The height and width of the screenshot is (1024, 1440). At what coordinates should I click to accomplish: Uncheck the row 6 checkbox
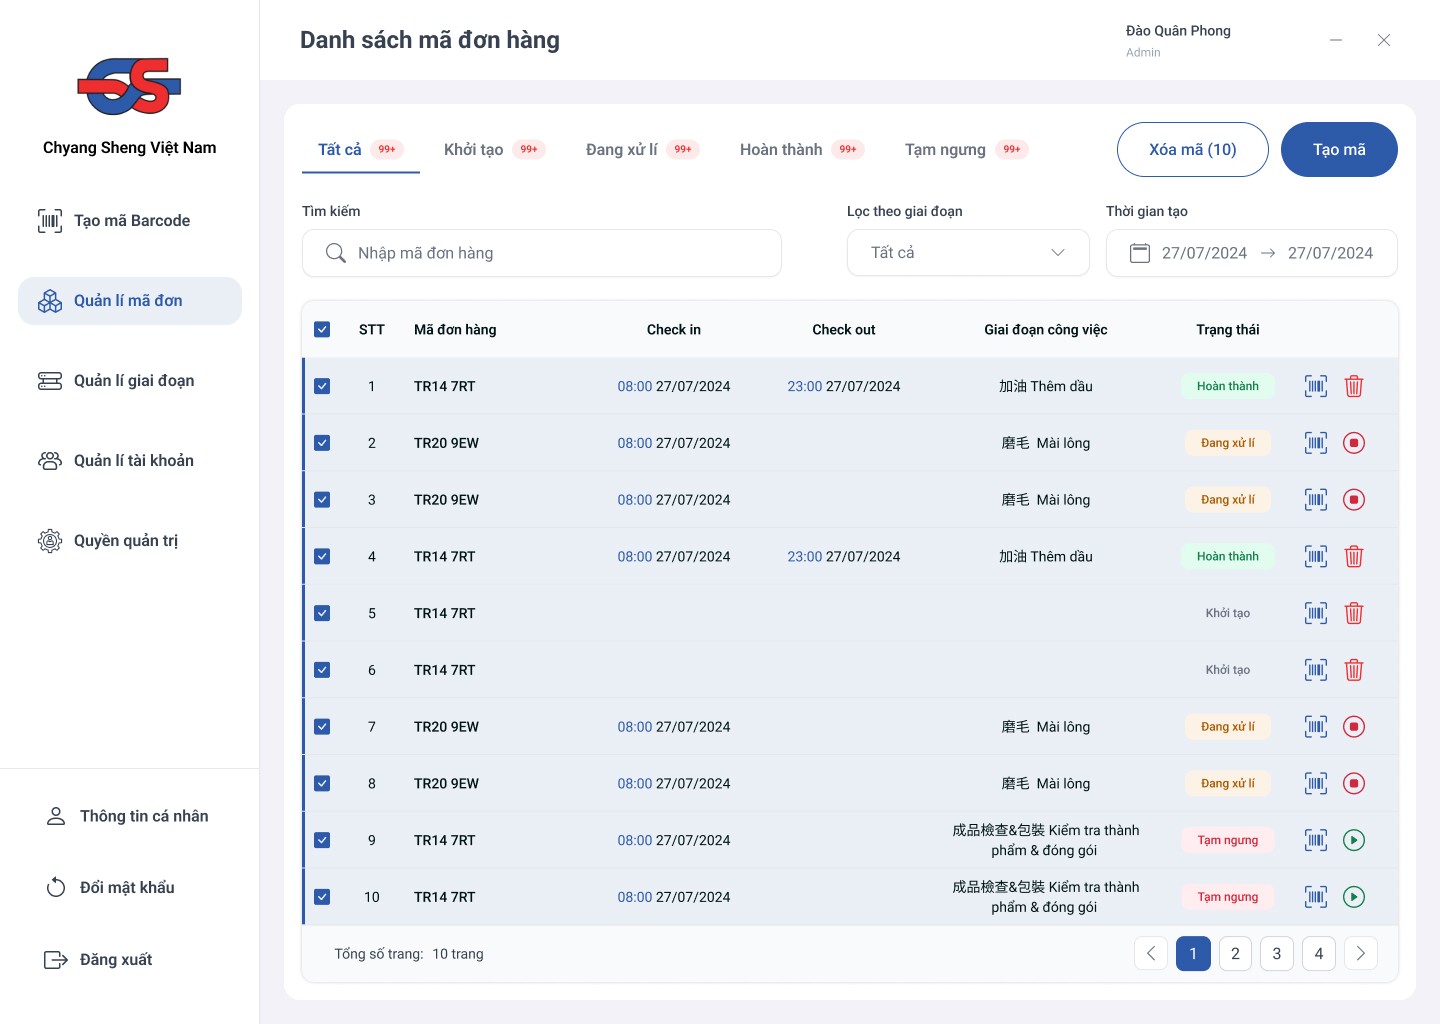click(x=322, y=670)
